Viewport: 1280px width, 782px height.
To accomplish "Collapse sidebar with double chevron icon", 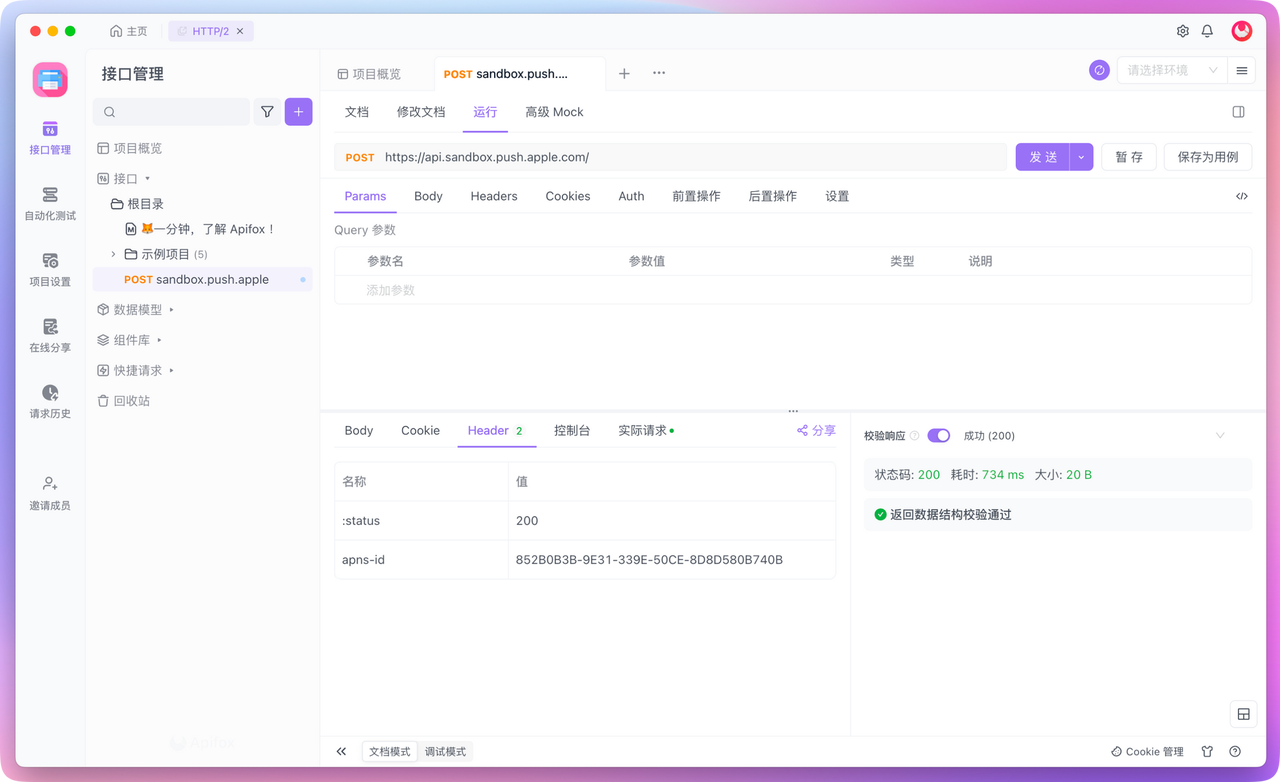I will pyautogui.click(x=341, y=751).
